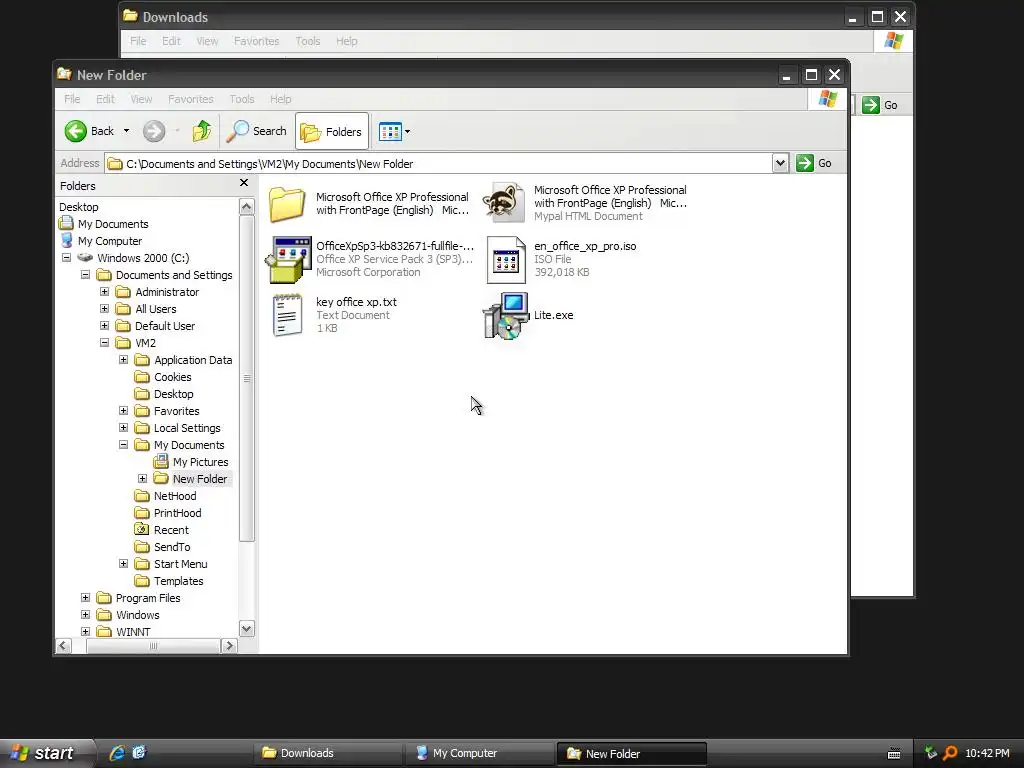The width and height of the screenshot is (1024, 768).
Task: Launch Internet Explorer from quick launch
Action: pos(117,753)
